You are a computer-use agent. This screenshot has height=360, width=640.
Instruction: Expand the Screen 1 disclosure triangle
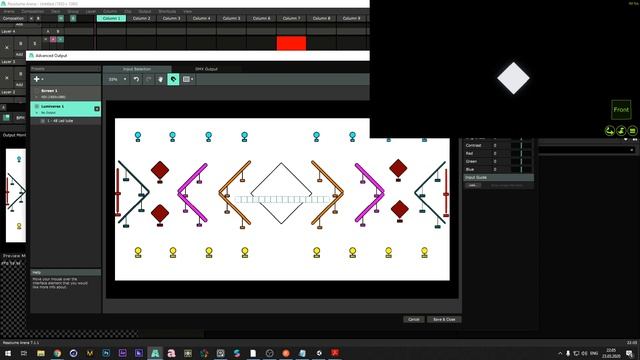[37, 97]
